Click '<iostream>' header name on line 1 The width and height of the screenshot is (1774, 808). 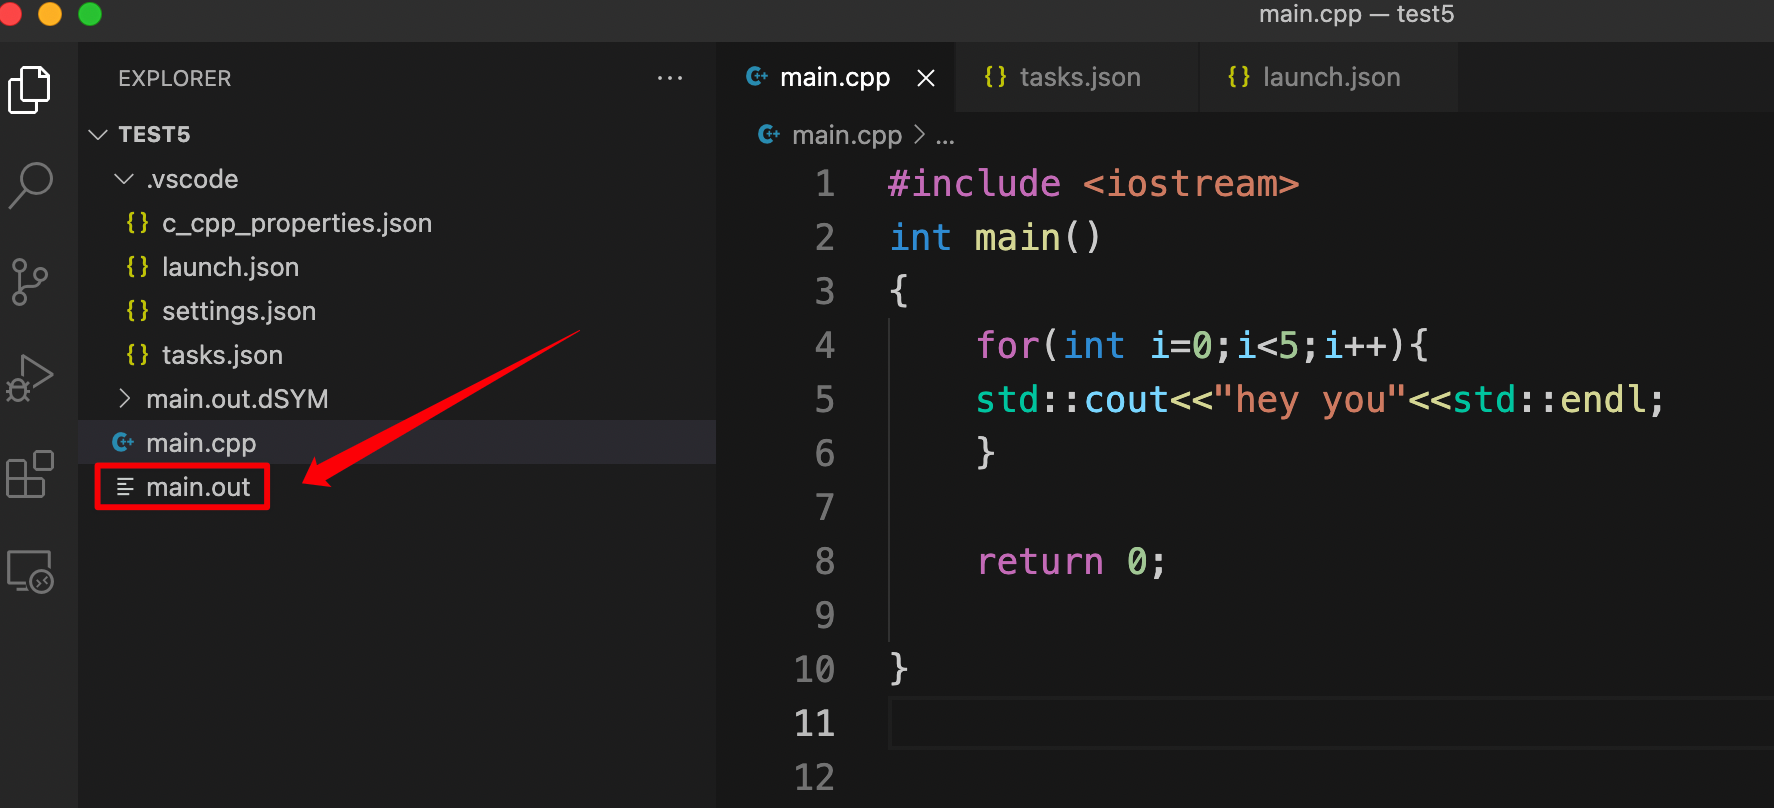tap(1191, 184)
